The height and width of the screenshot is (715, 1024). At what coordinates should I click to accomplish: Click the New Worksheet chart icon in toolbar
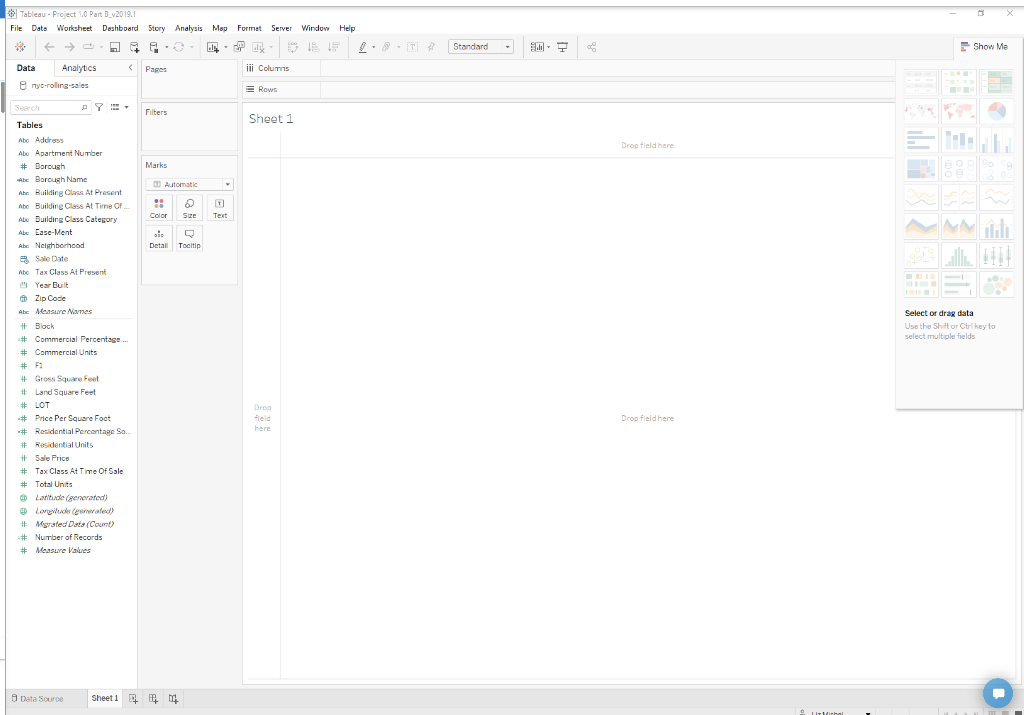[x=212, y=47]
